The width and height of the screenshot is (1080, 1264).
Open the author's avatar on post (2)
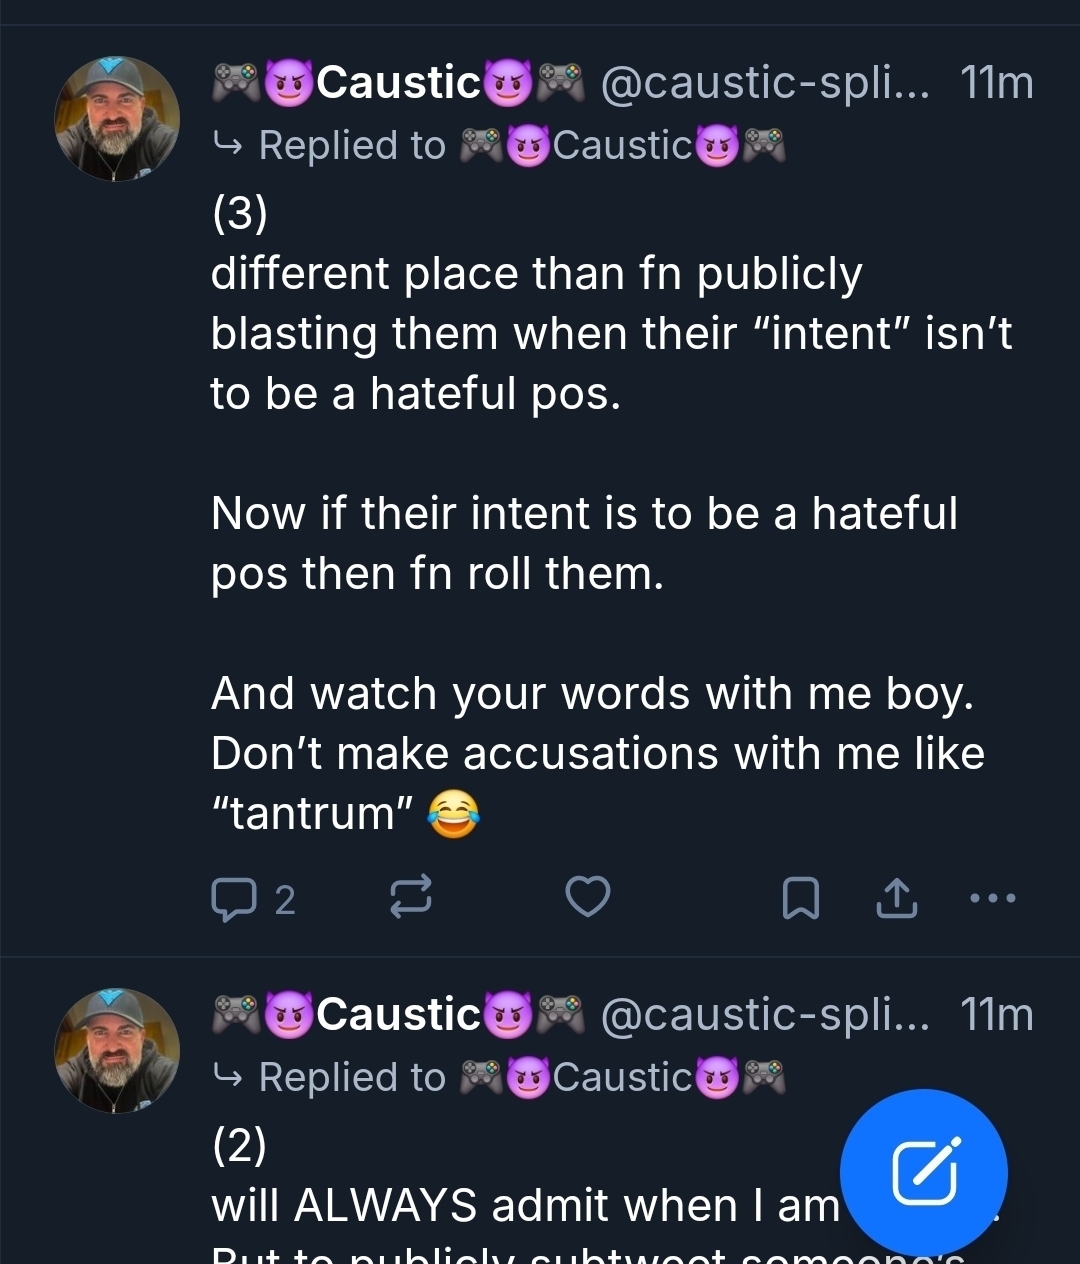point(116,1050)
